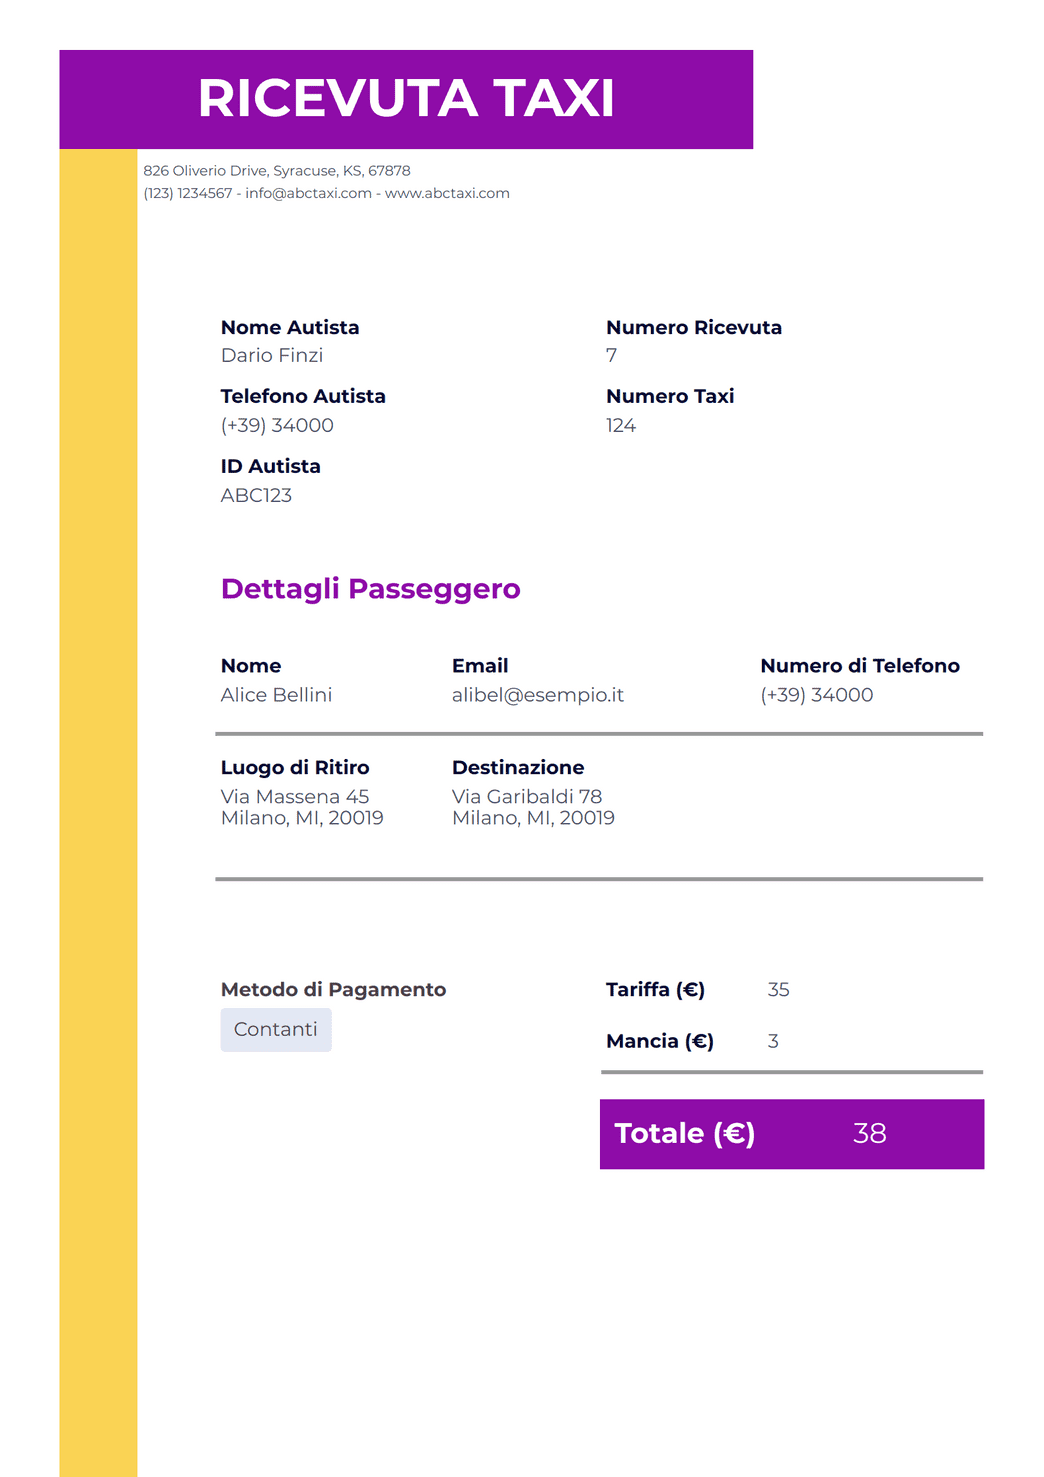
Task: Select the Mancia amount 3
Action: click(x=773, y=1041)
